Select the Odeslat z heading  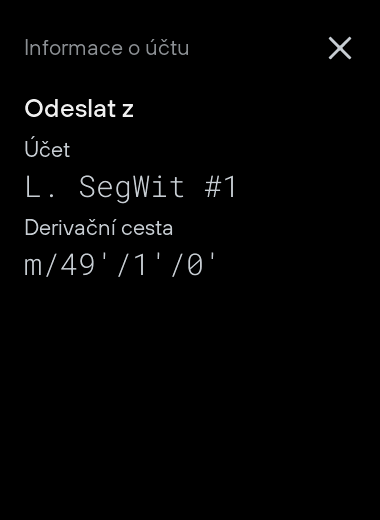click(x=79, y=109)
